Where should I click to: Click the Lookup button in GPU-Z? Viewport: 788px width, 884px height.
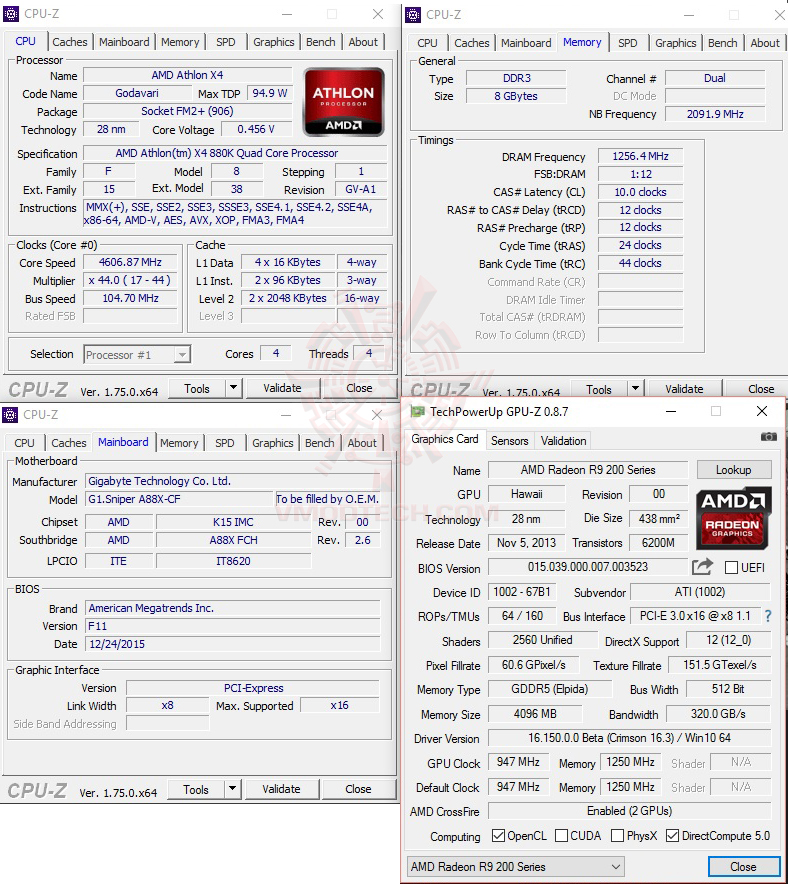(733, 470)
